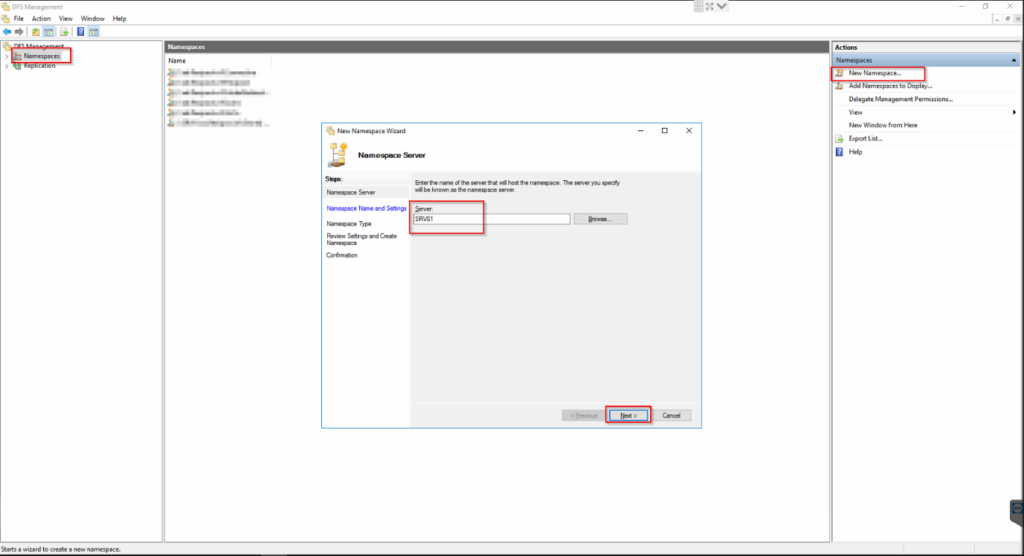Image resolution: width=1024 pixels, height=556 pixels.
Task: Open the Window menu
Action: (92, 18)
